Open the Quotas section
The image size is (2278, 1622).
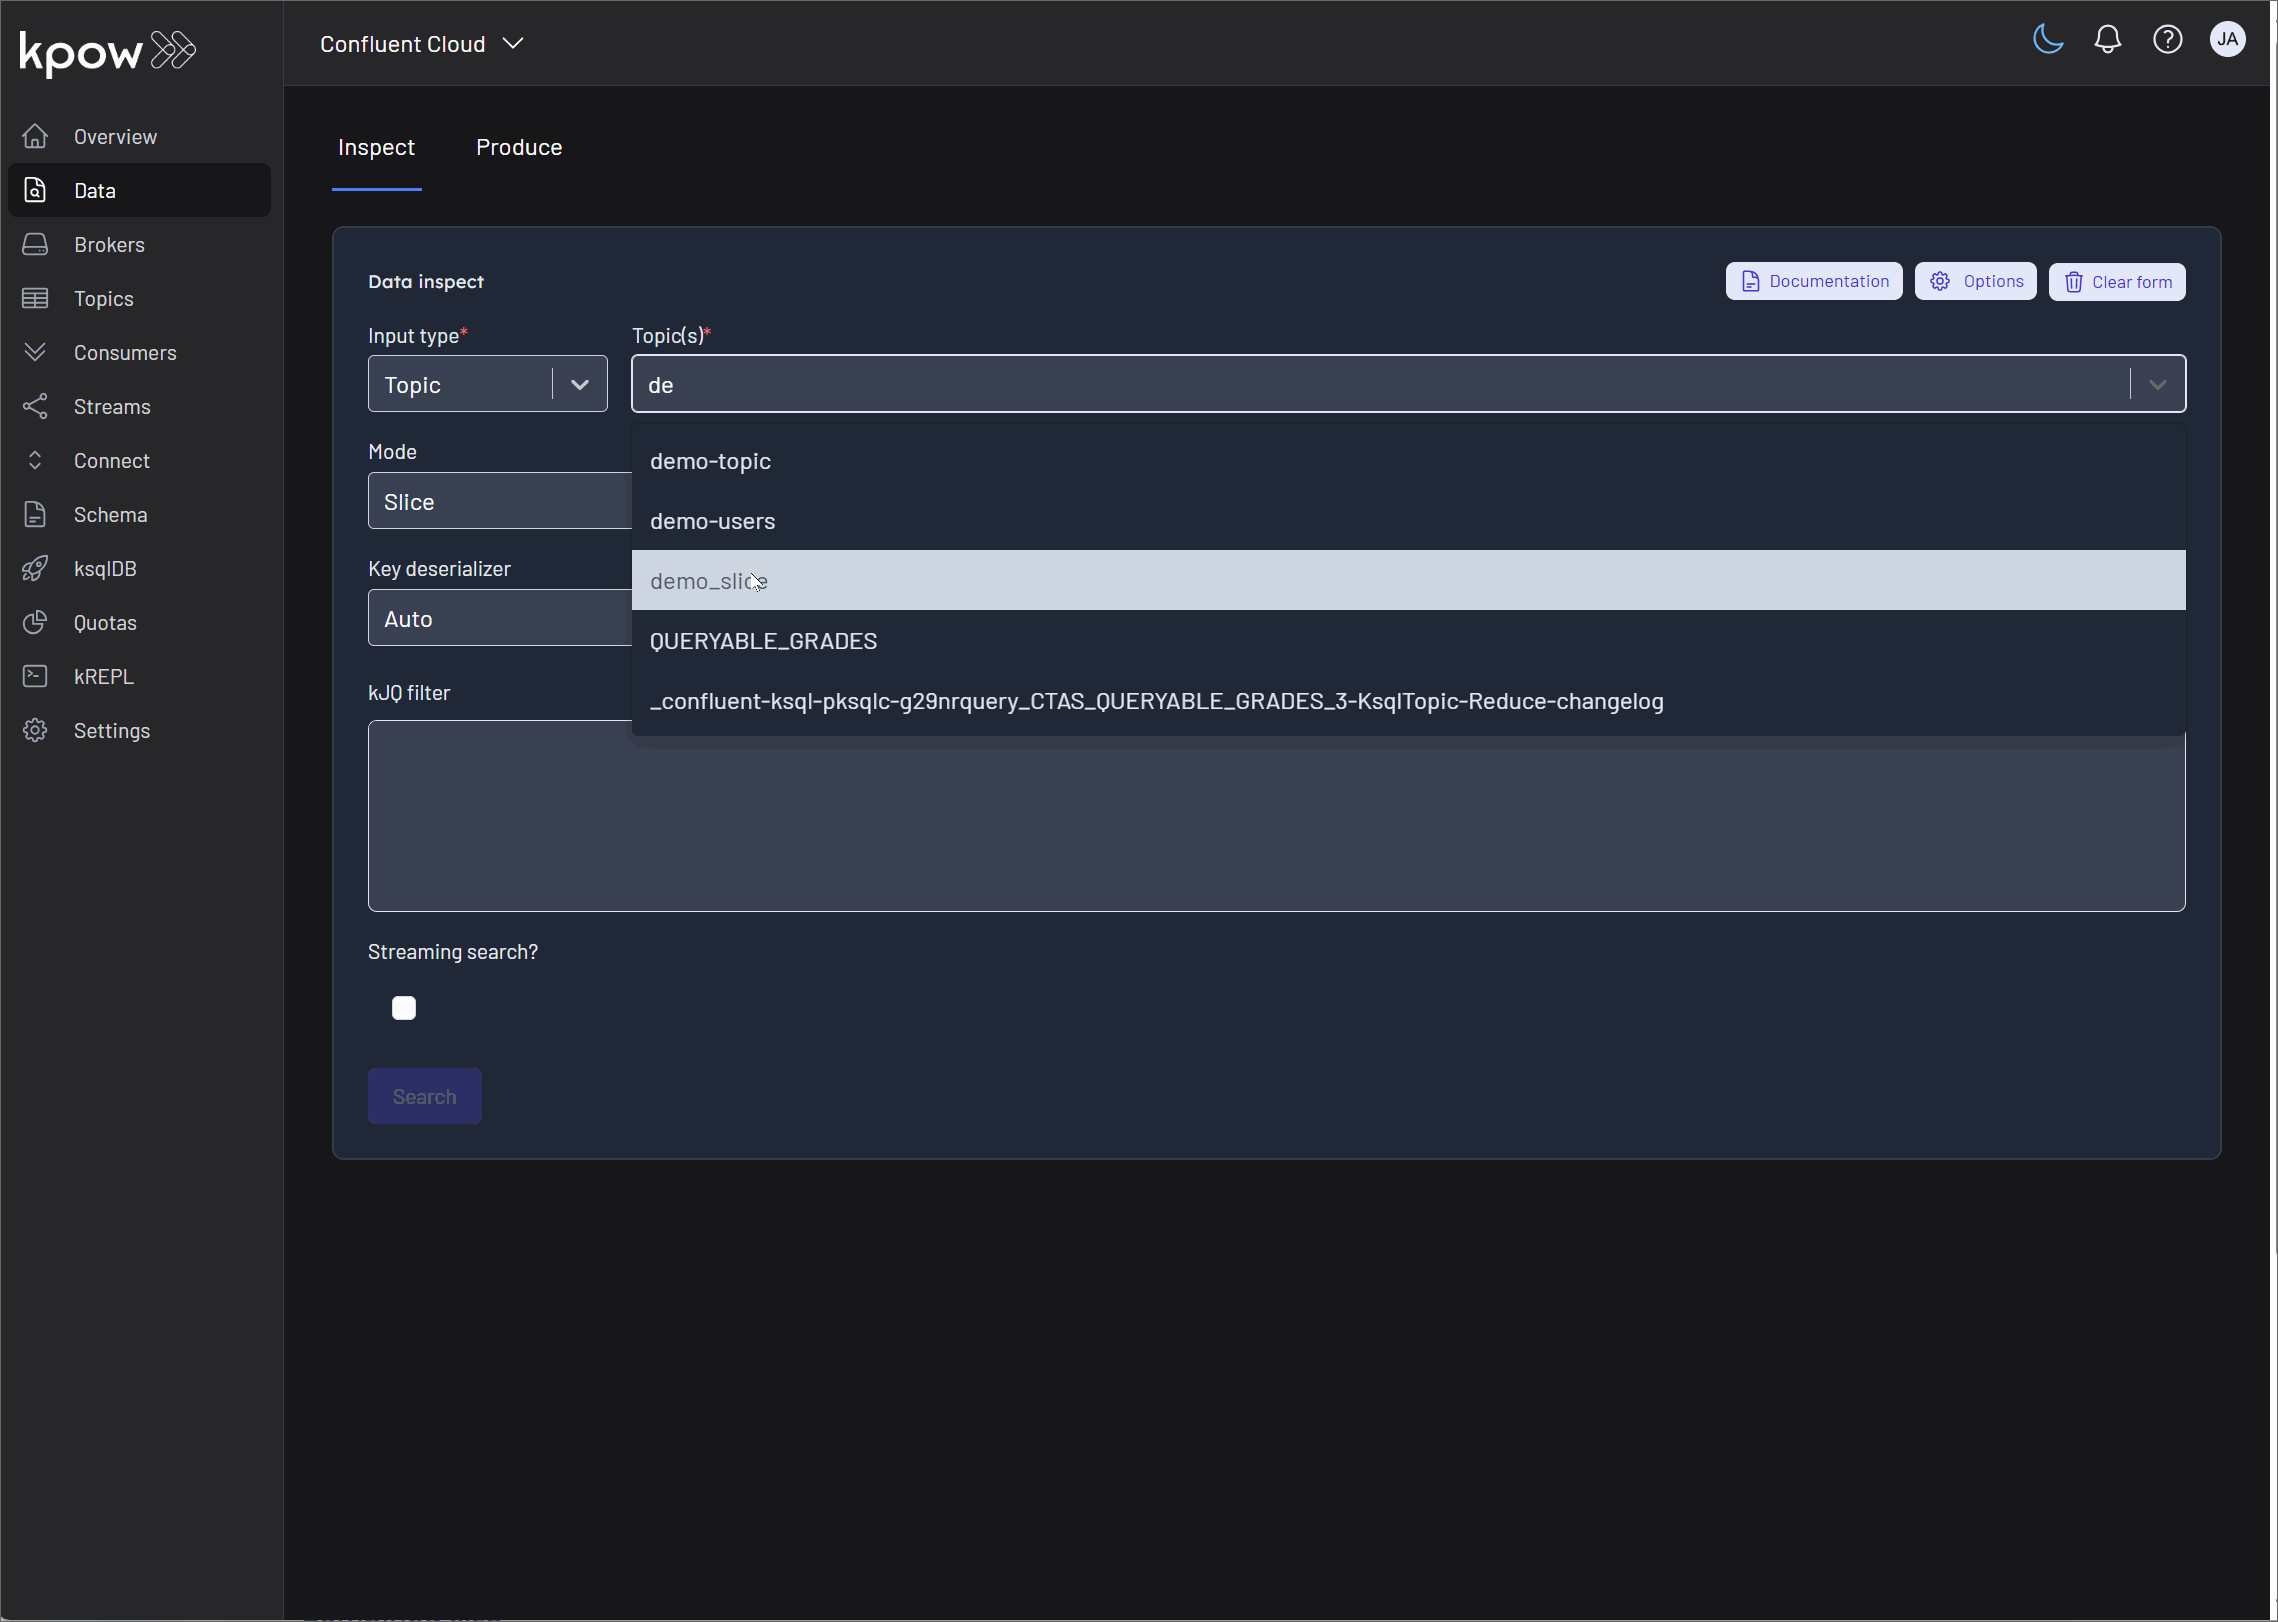pos(104,622)
